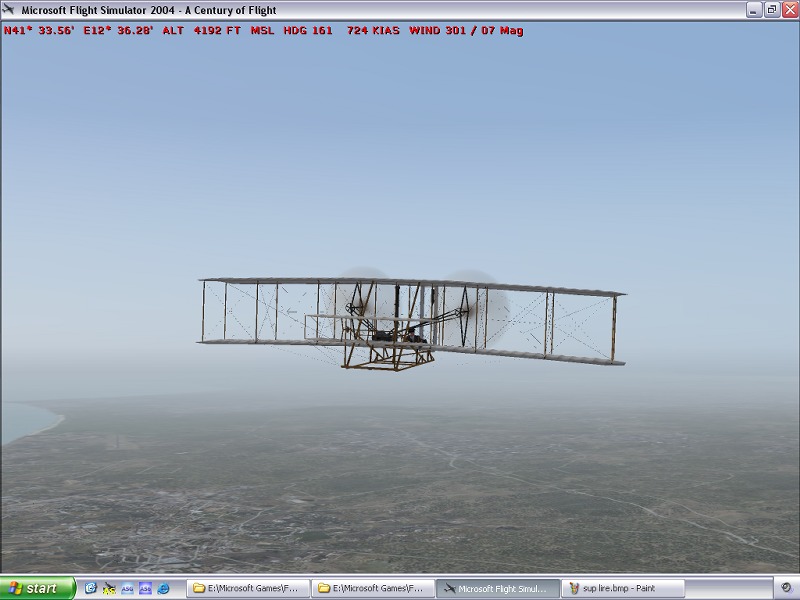Click the airplane AS quick launch icon
Viewport: 800px width, 600px height.
click(109, 588)
